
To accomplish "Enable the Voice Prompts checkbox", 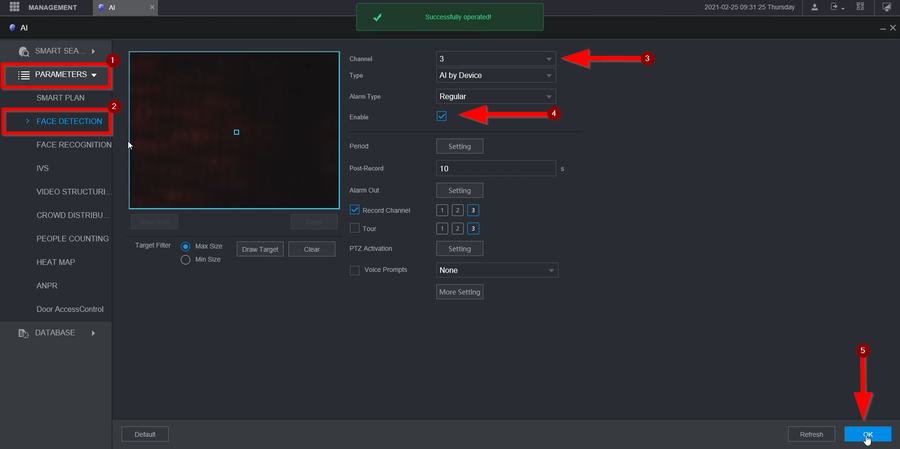I will 355,270.
